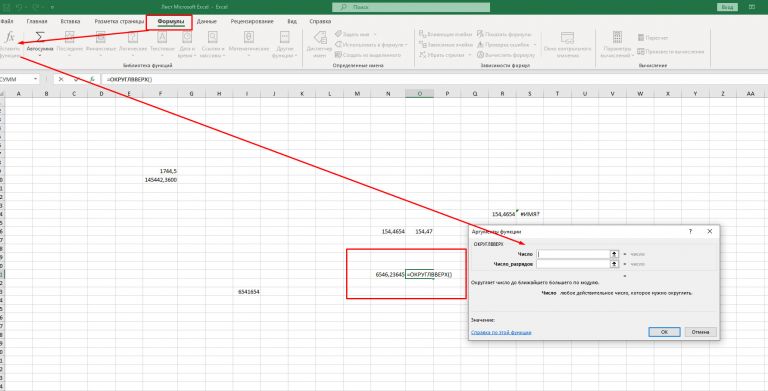
Task: Cancel formula entry with the X icon
Action: (x=61, y=79)
